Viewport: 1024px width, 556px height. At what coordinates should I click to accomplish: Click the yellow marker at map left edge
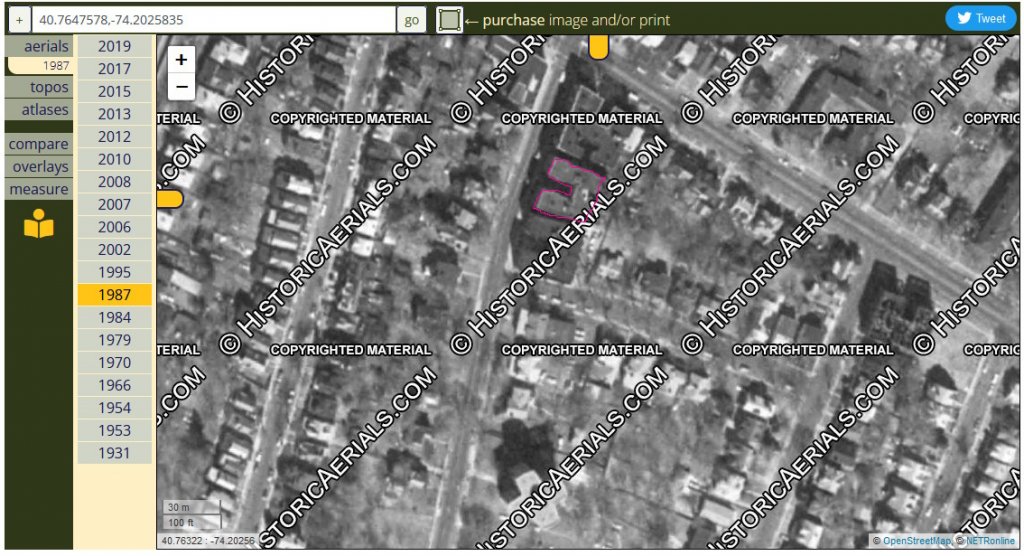point(169,199)
